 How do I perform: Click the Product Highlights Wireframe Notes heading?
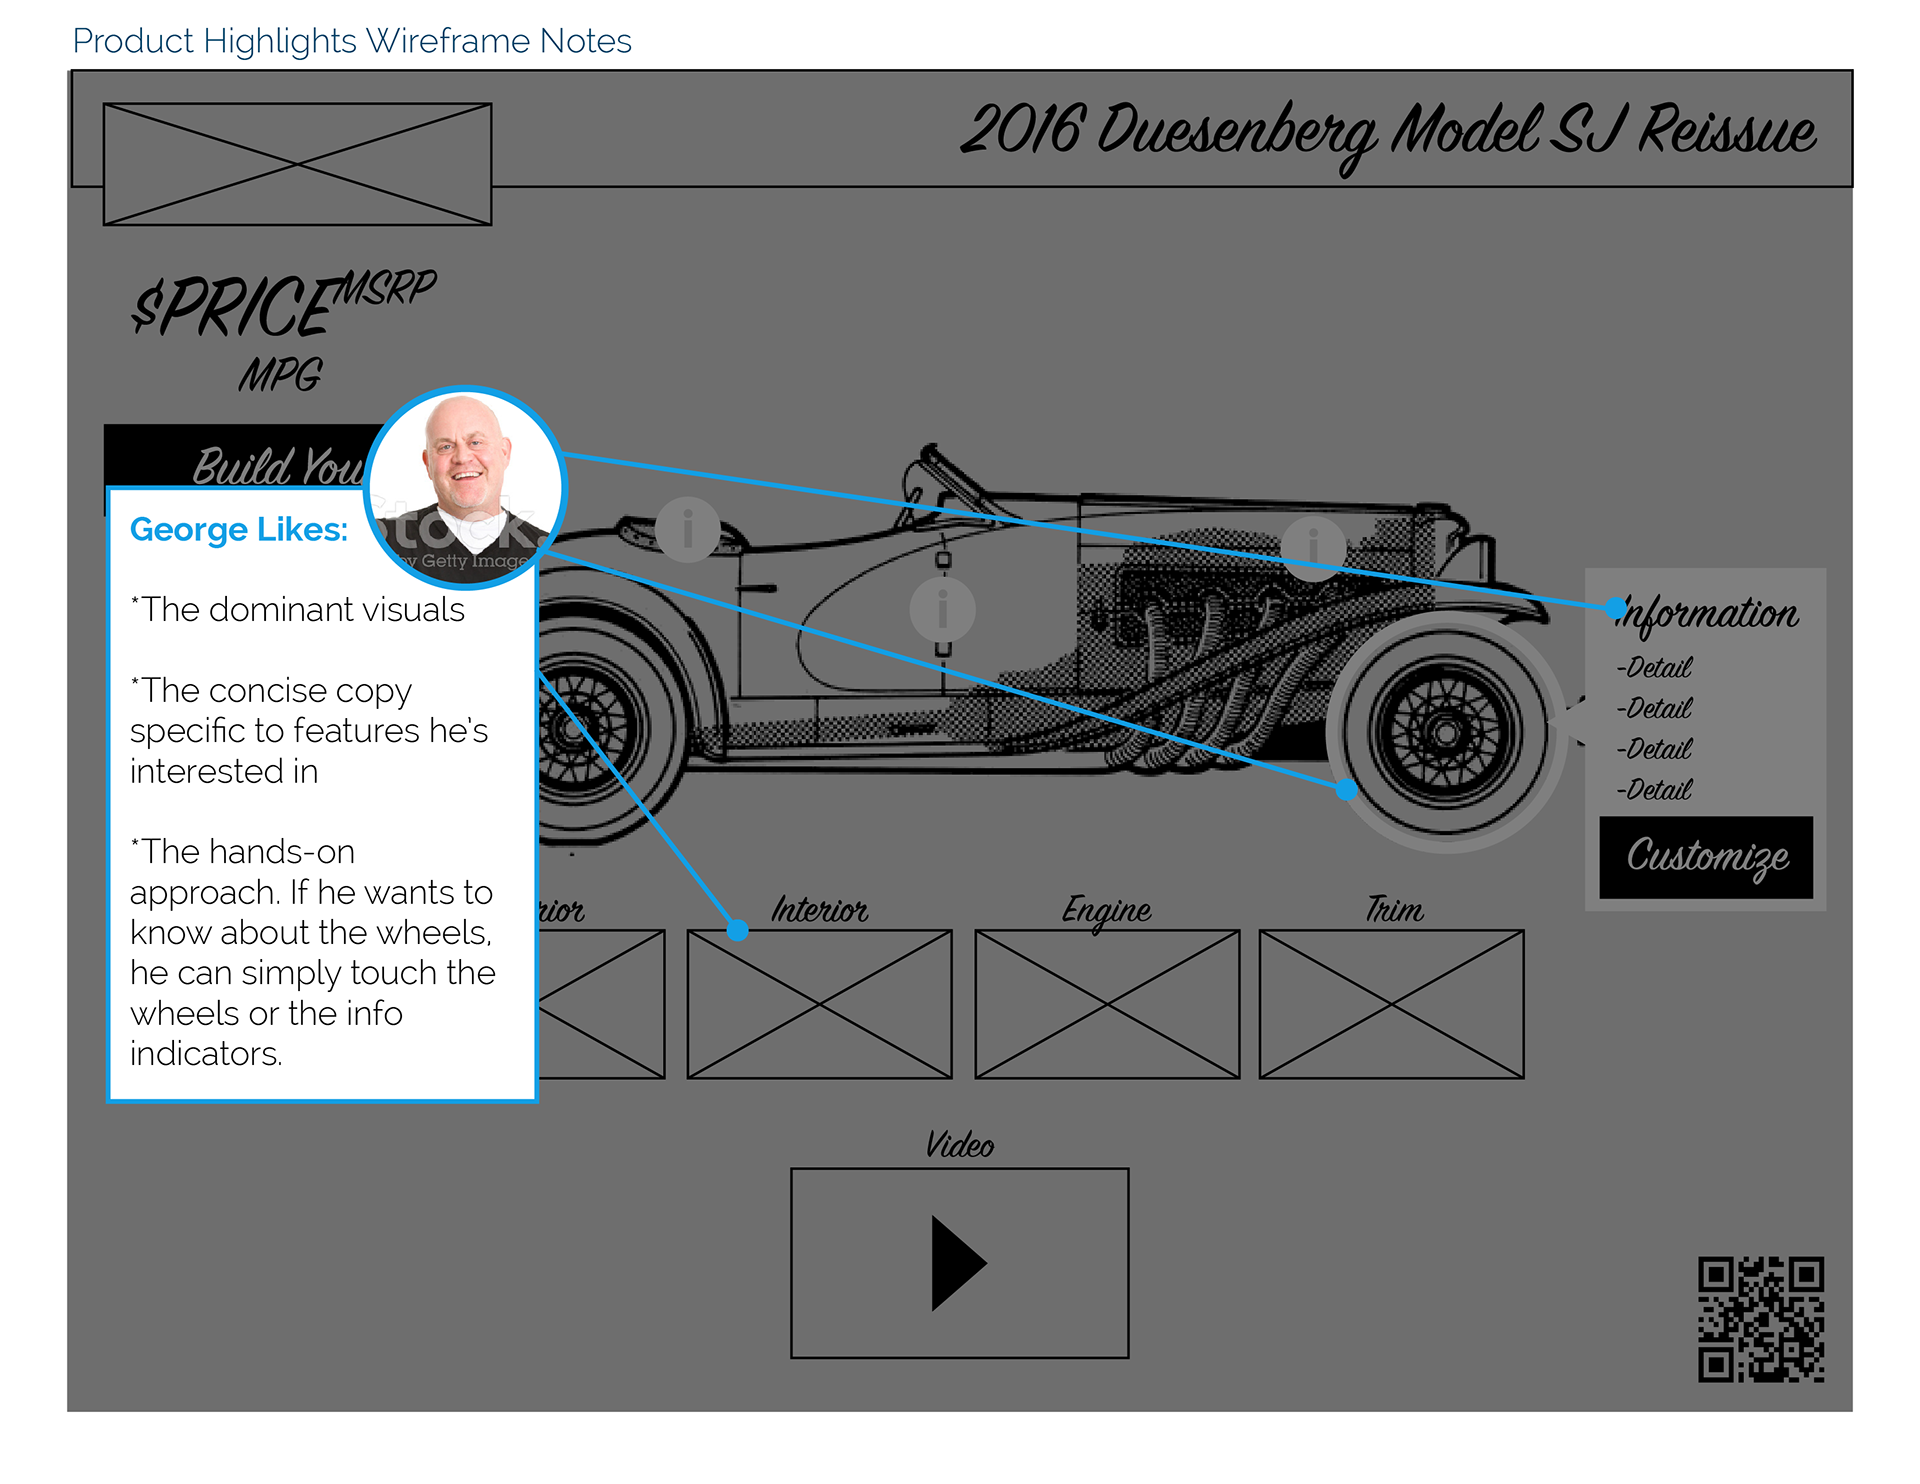click(352, 41)
